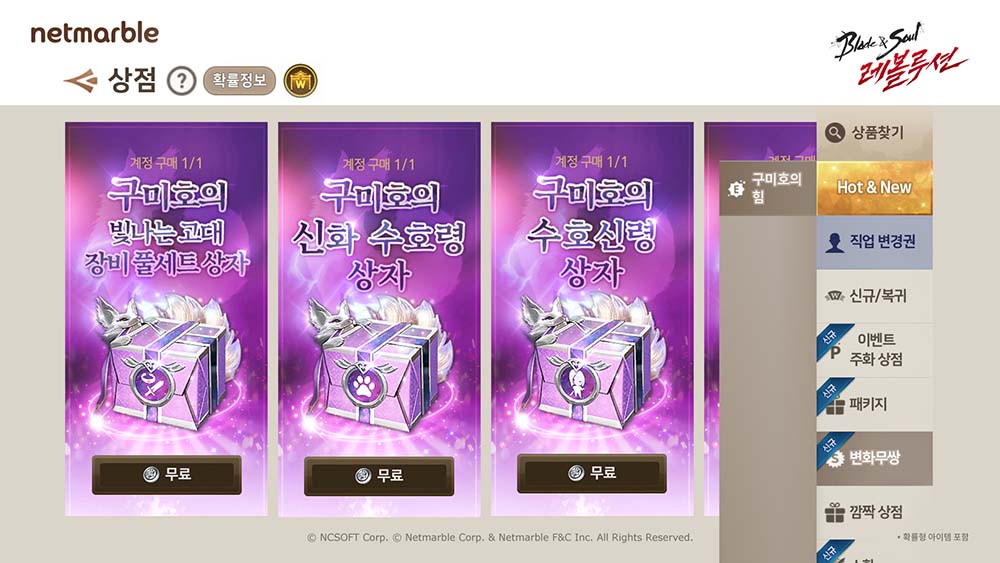Select the 변화무쌍 category tab

pos(874,458)
